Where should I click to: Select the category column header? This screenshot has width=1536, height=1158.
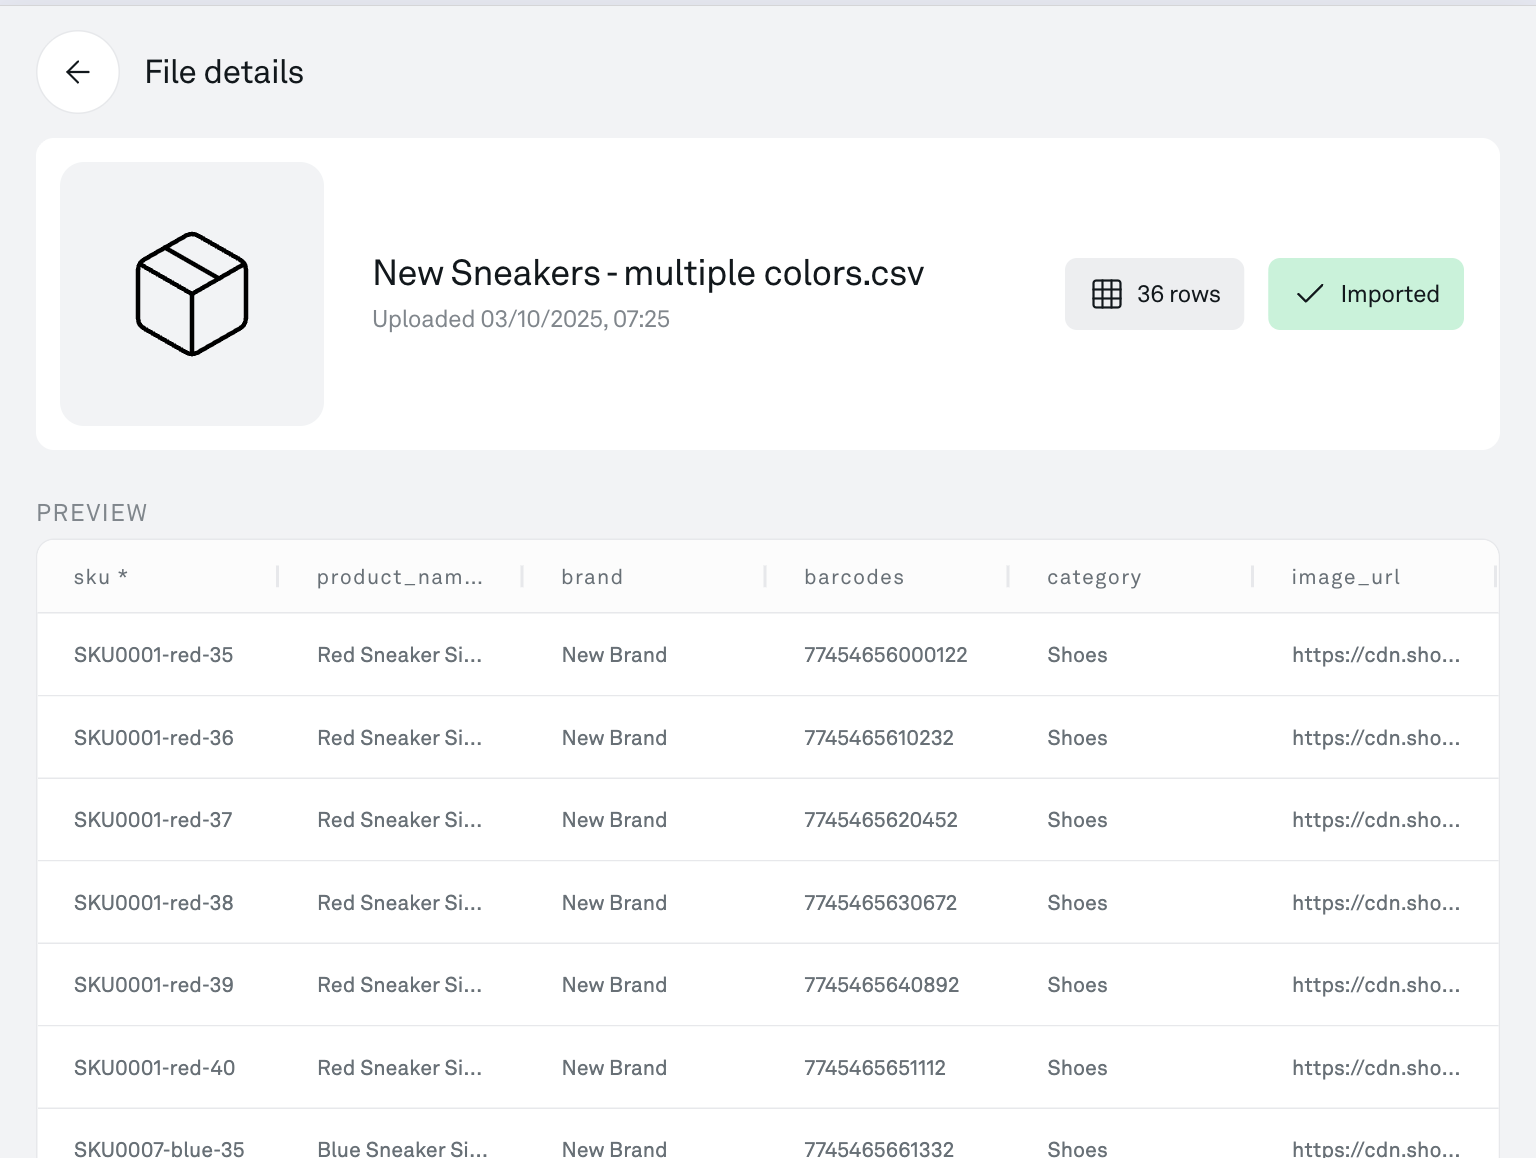[x=1094, y=577]
